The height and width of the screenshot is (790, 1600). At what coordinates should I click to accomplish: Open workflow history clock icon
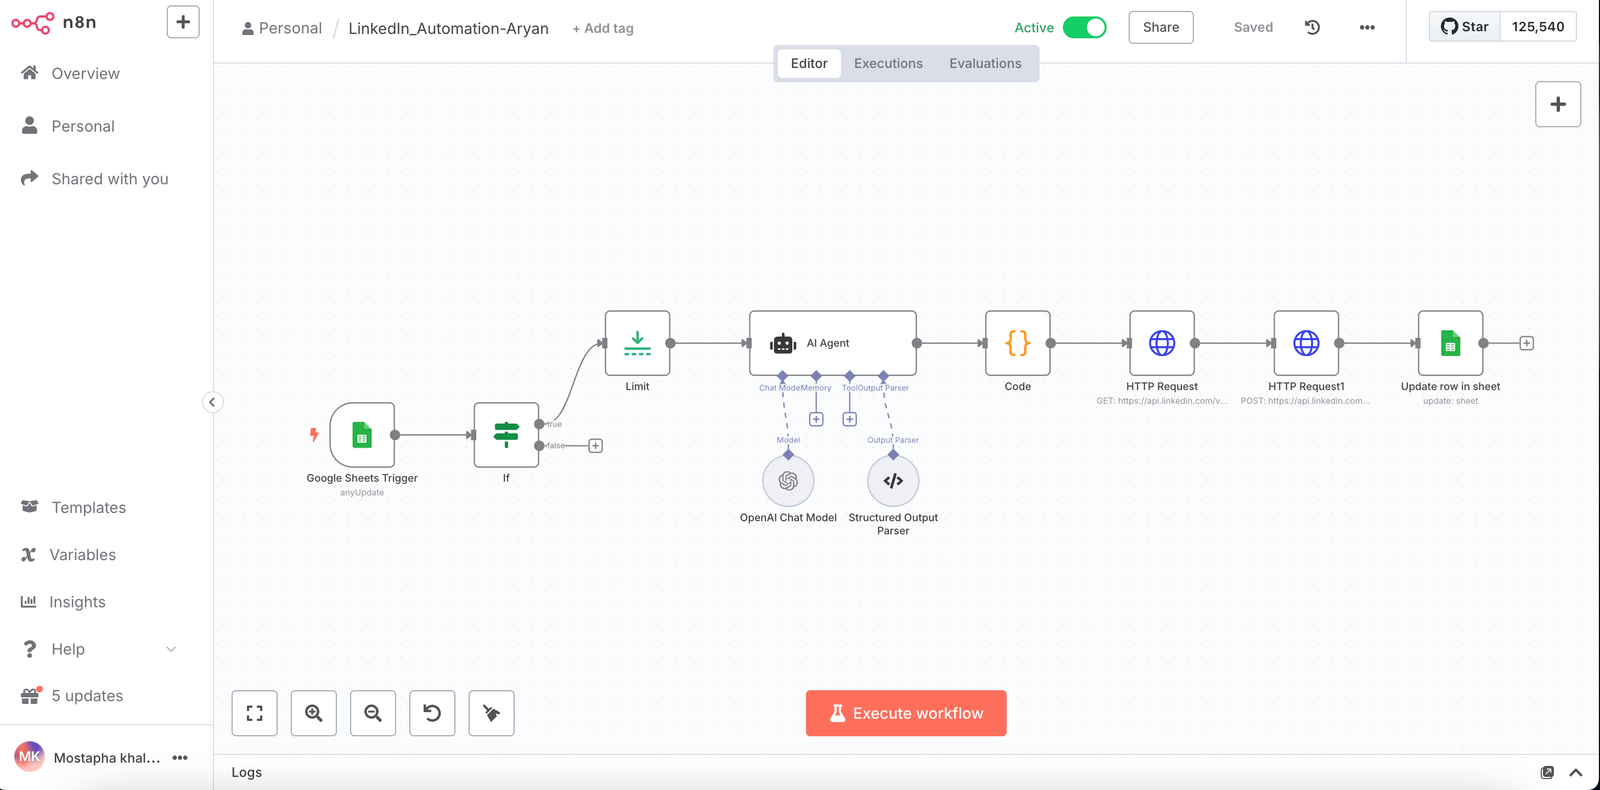[x=1313, y=27]
